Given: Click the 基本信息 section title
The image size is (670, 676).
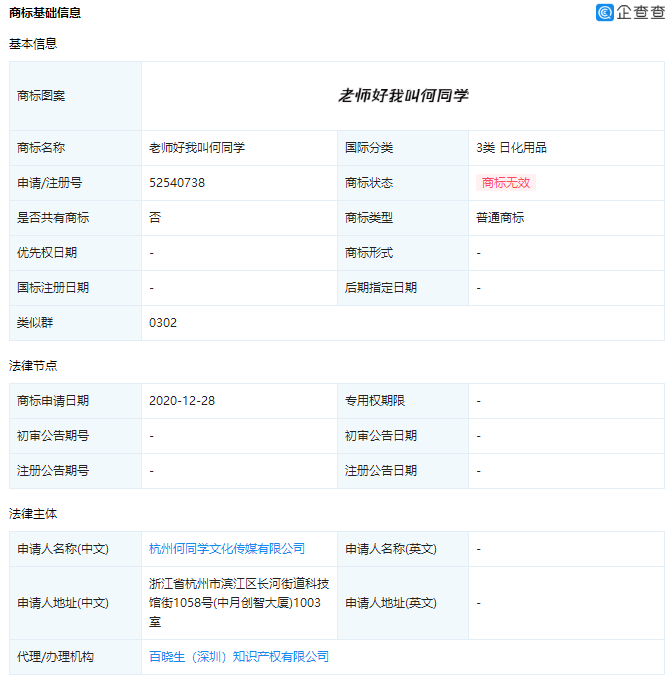Looking at the screenshot, I should 33,44.
